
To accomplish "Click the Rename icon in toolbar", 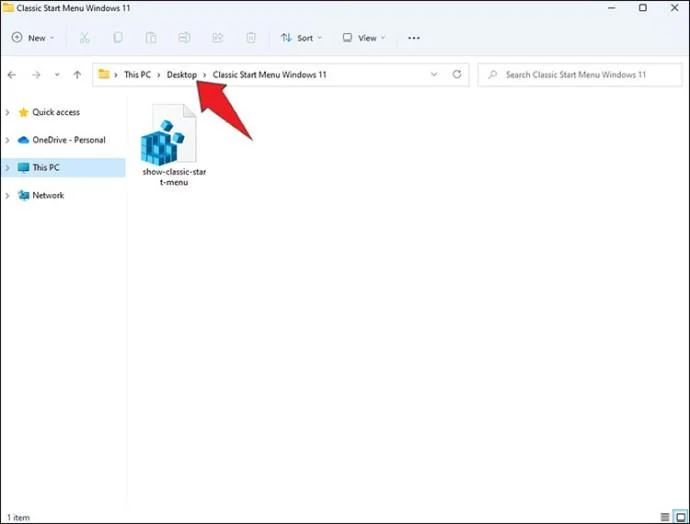I will (184, 38).
